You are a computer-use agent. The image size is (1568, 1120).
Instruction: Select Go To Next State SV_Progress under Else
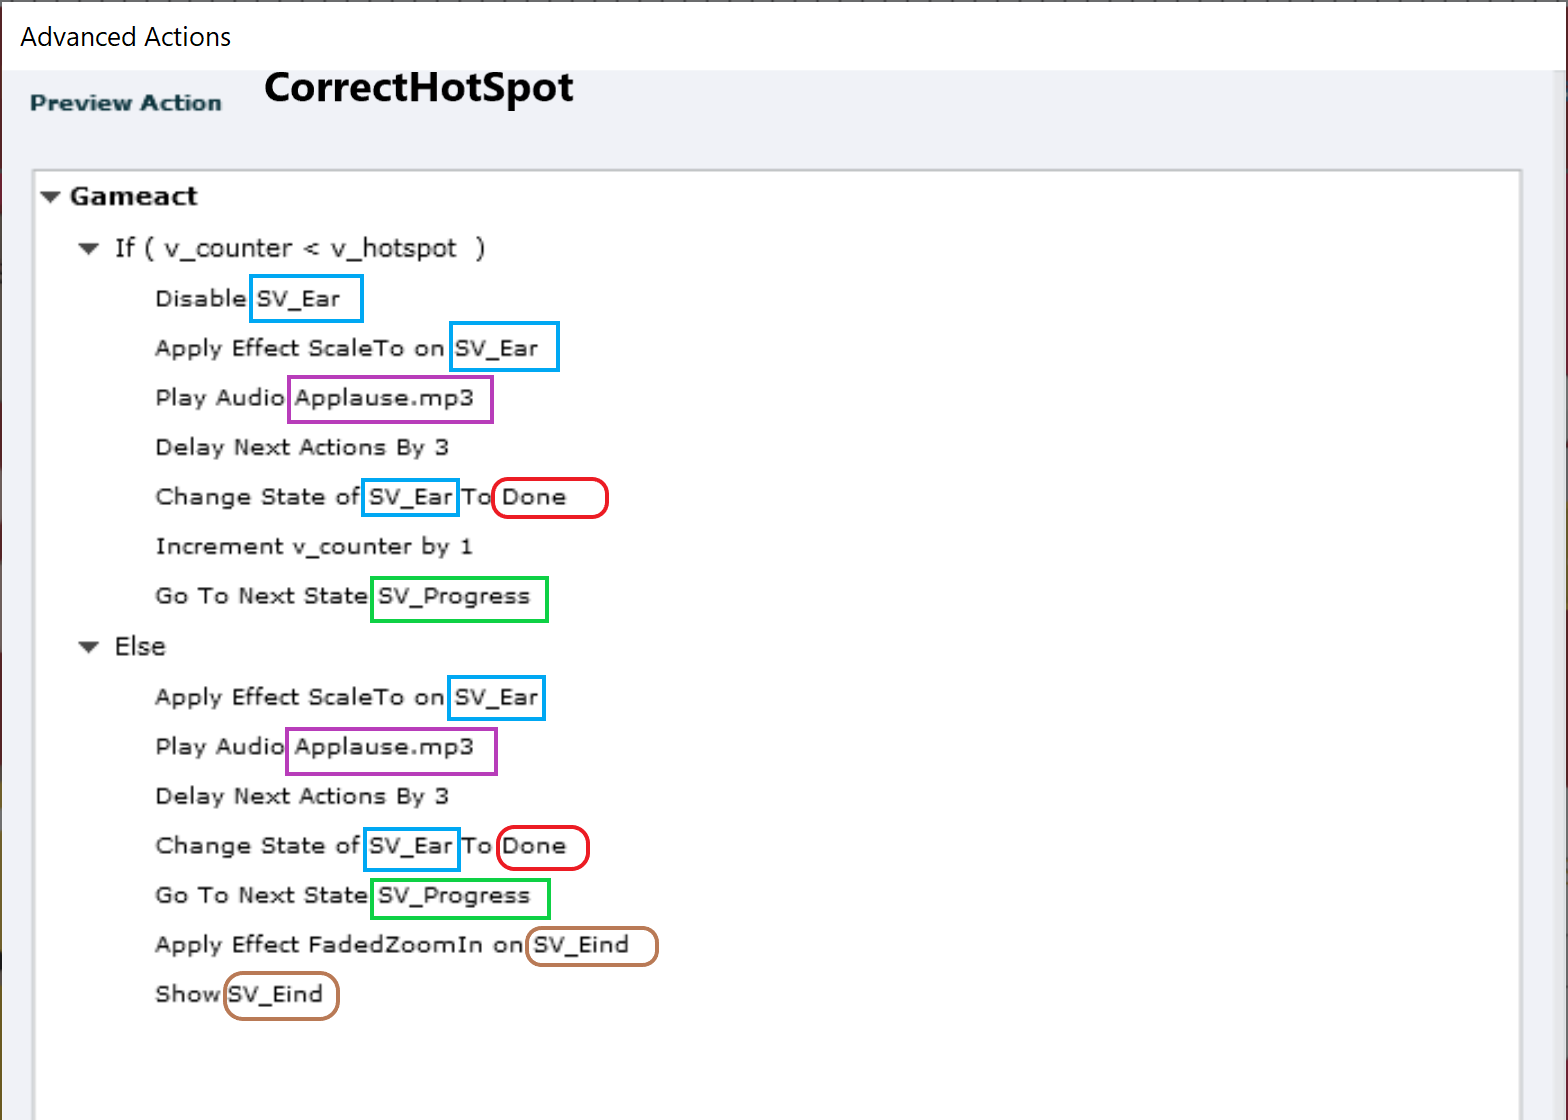click(x=342, y=895)
